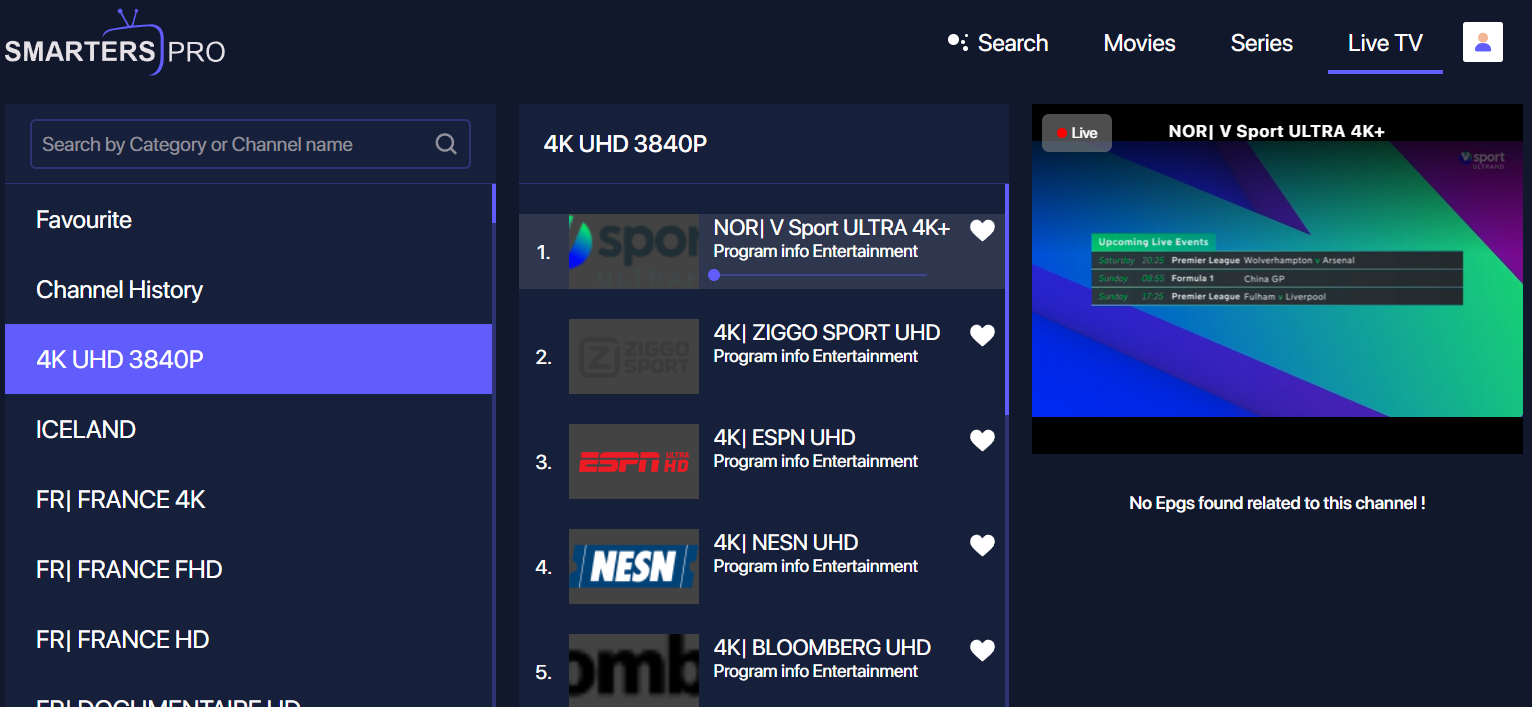
Task: Switch to the Movies tab
Action: [1139, 43]
